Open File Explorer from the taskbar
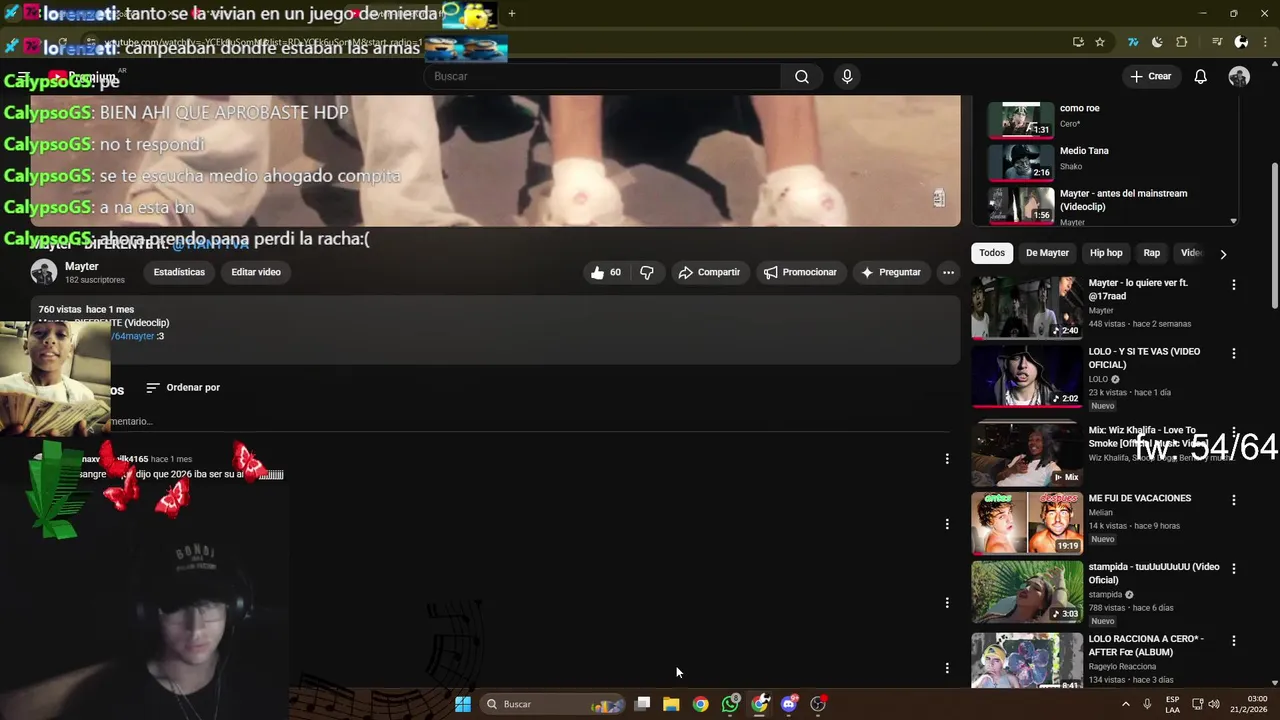1280x720 pixels. coord(671,704)
